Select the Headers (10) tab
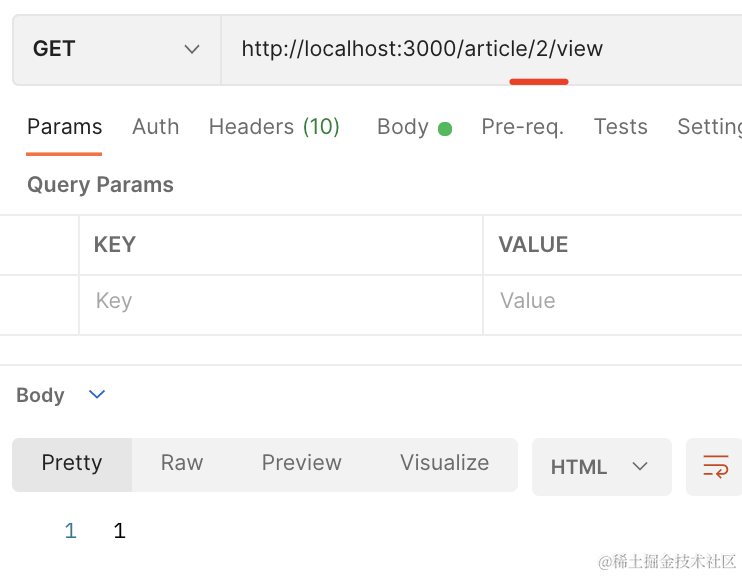The width and height of the screenshot is (742, 576). 274,127
